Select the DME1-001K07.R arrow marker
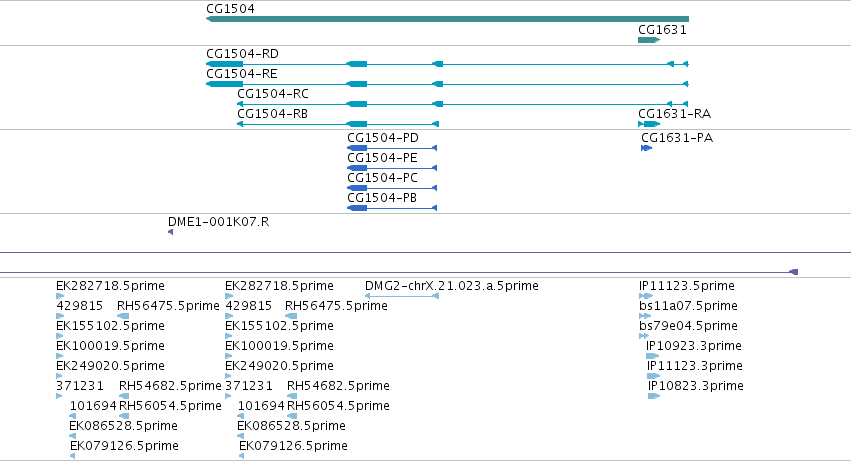Screen dimensions: 851x461 170,232
